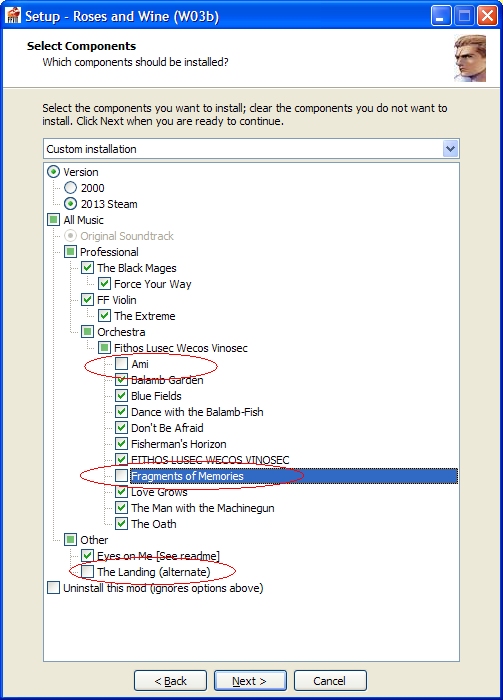This screenshot has height=700, width=503.
Task: Select the 2000 version radio button
Action: pyautogui.click(x=71, y=188)
